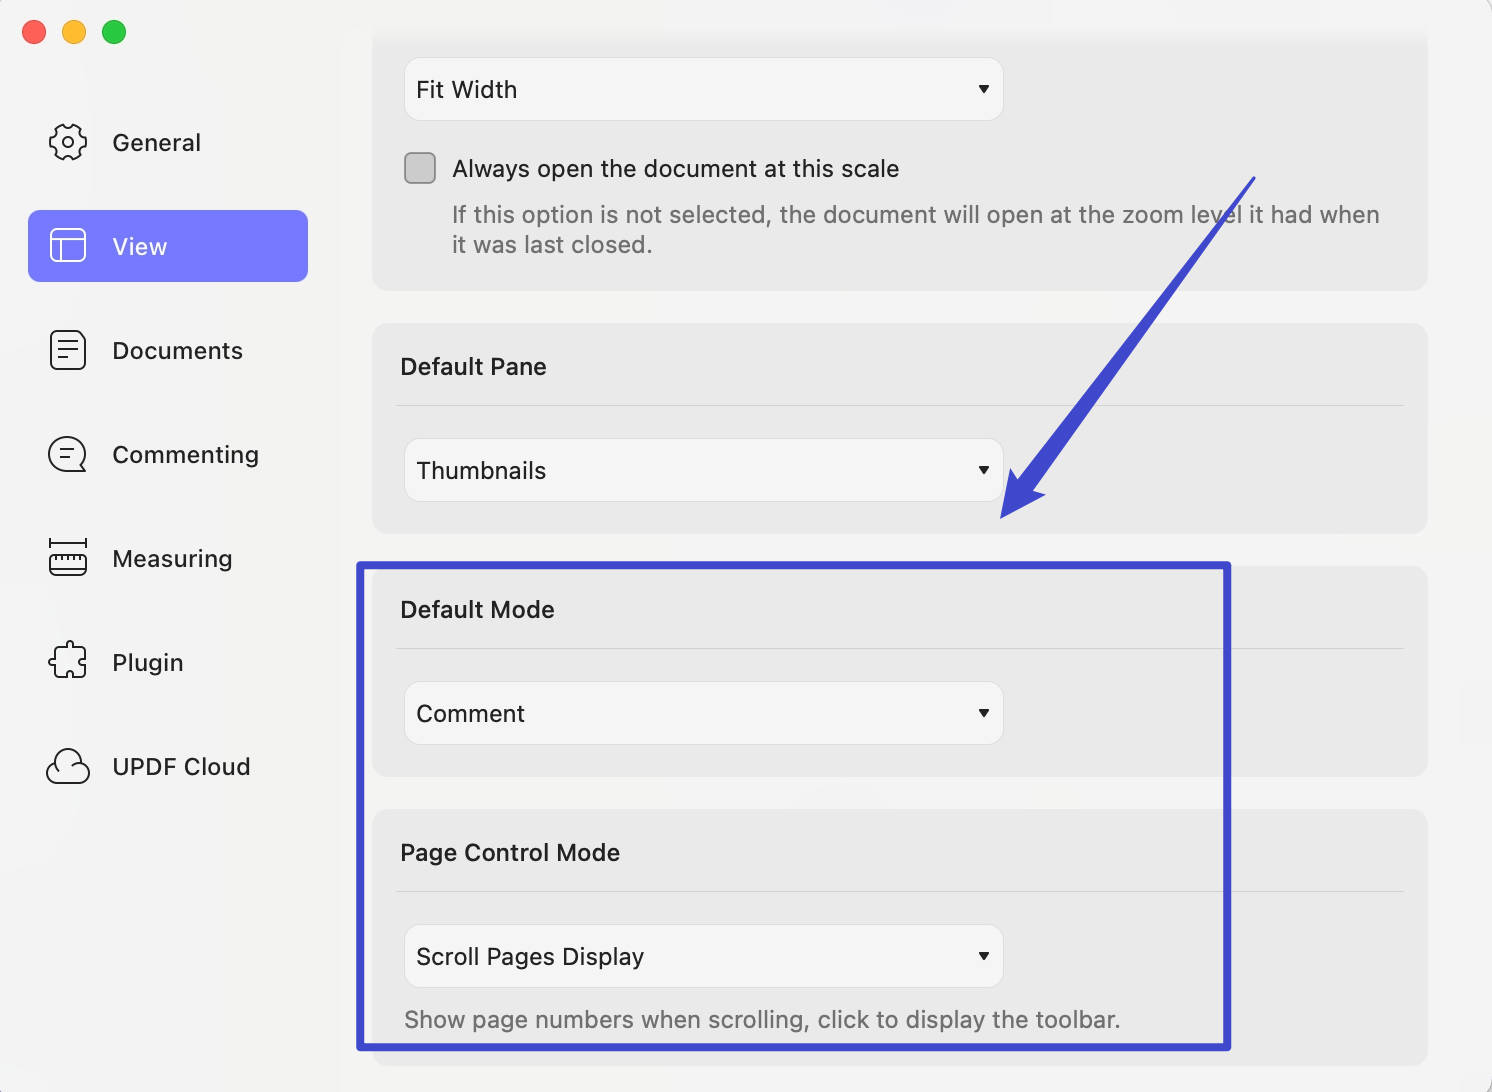Enable Always open the document at this scale
This screenshot has width=1492, height=1092.
point(420,168)
